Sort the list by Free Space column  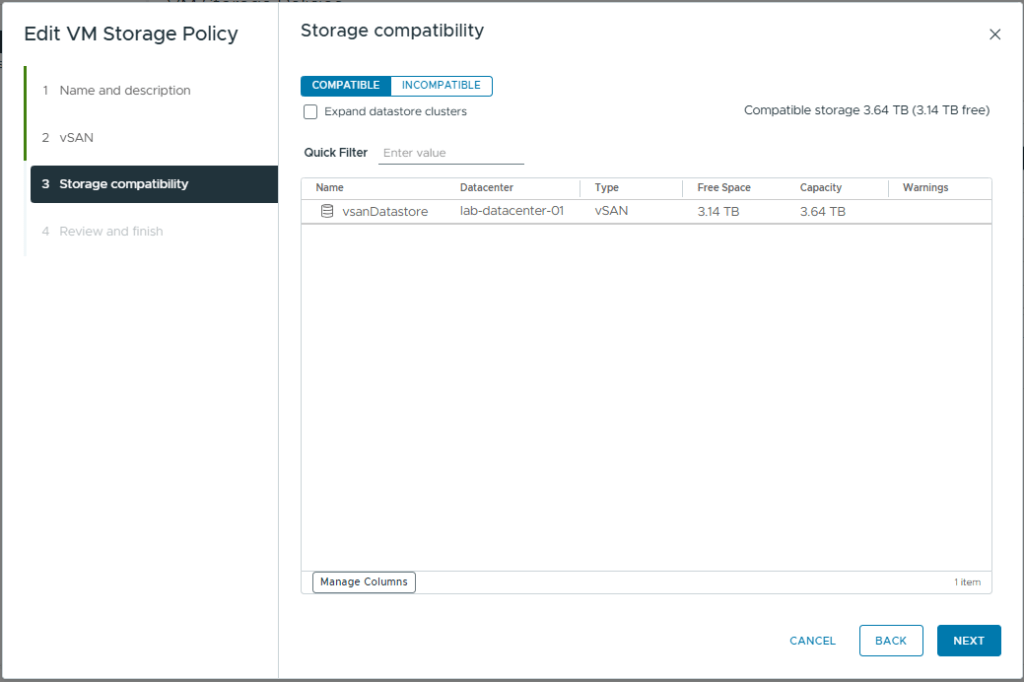[724, 188]
